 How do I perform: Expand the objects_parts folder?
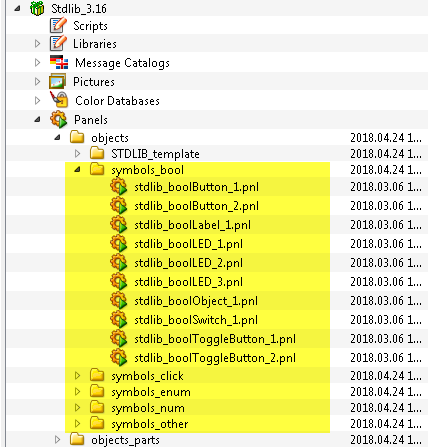[57, 440]
